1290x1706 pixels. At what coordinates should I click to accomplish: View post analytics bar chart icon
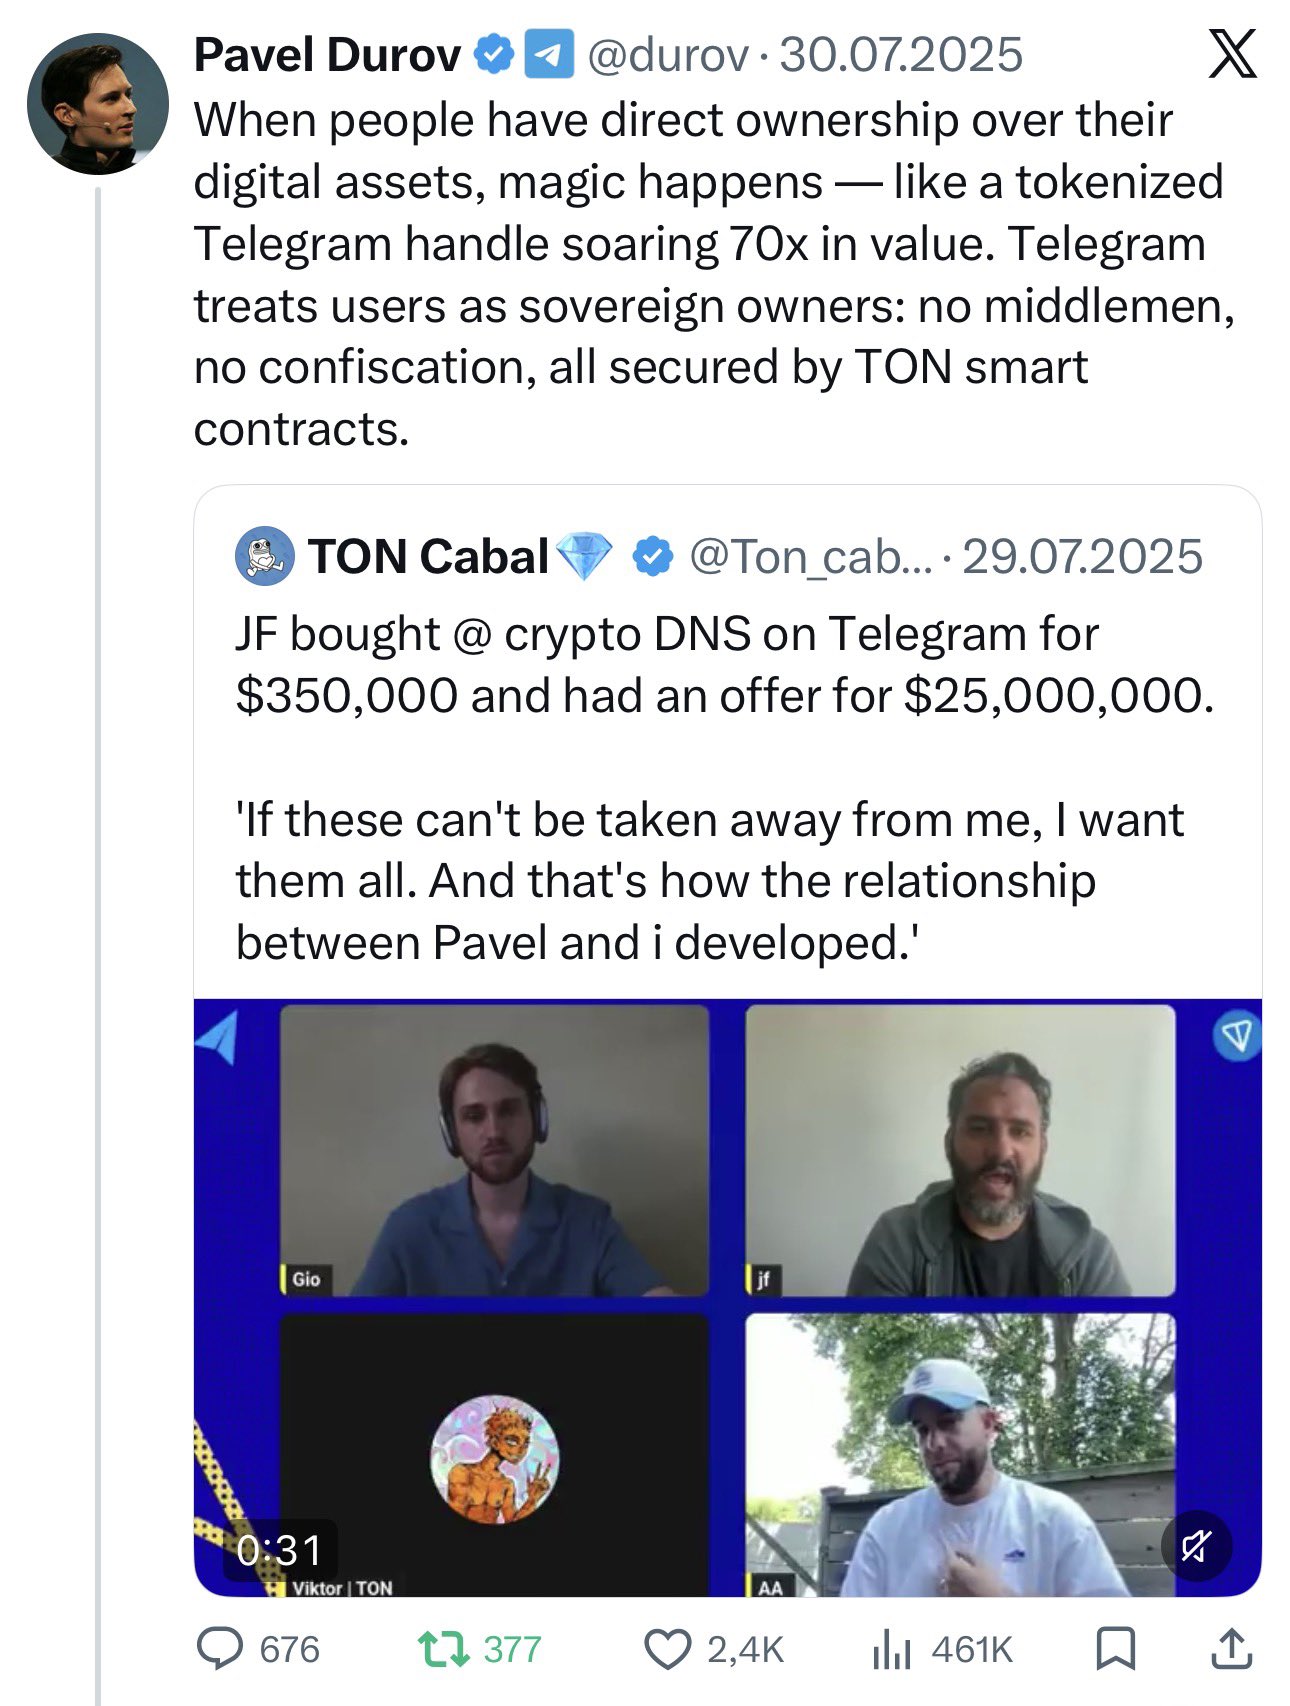[x=891, y=1649]
